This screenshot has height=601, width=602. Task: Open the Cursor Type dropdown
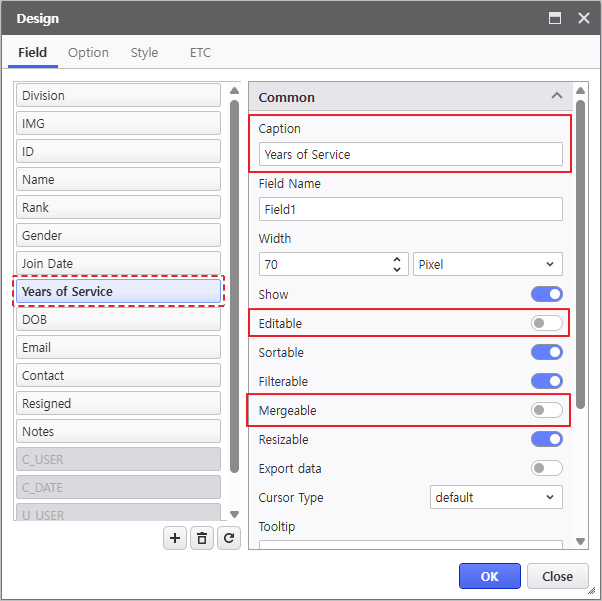click(x=496, y=497)
